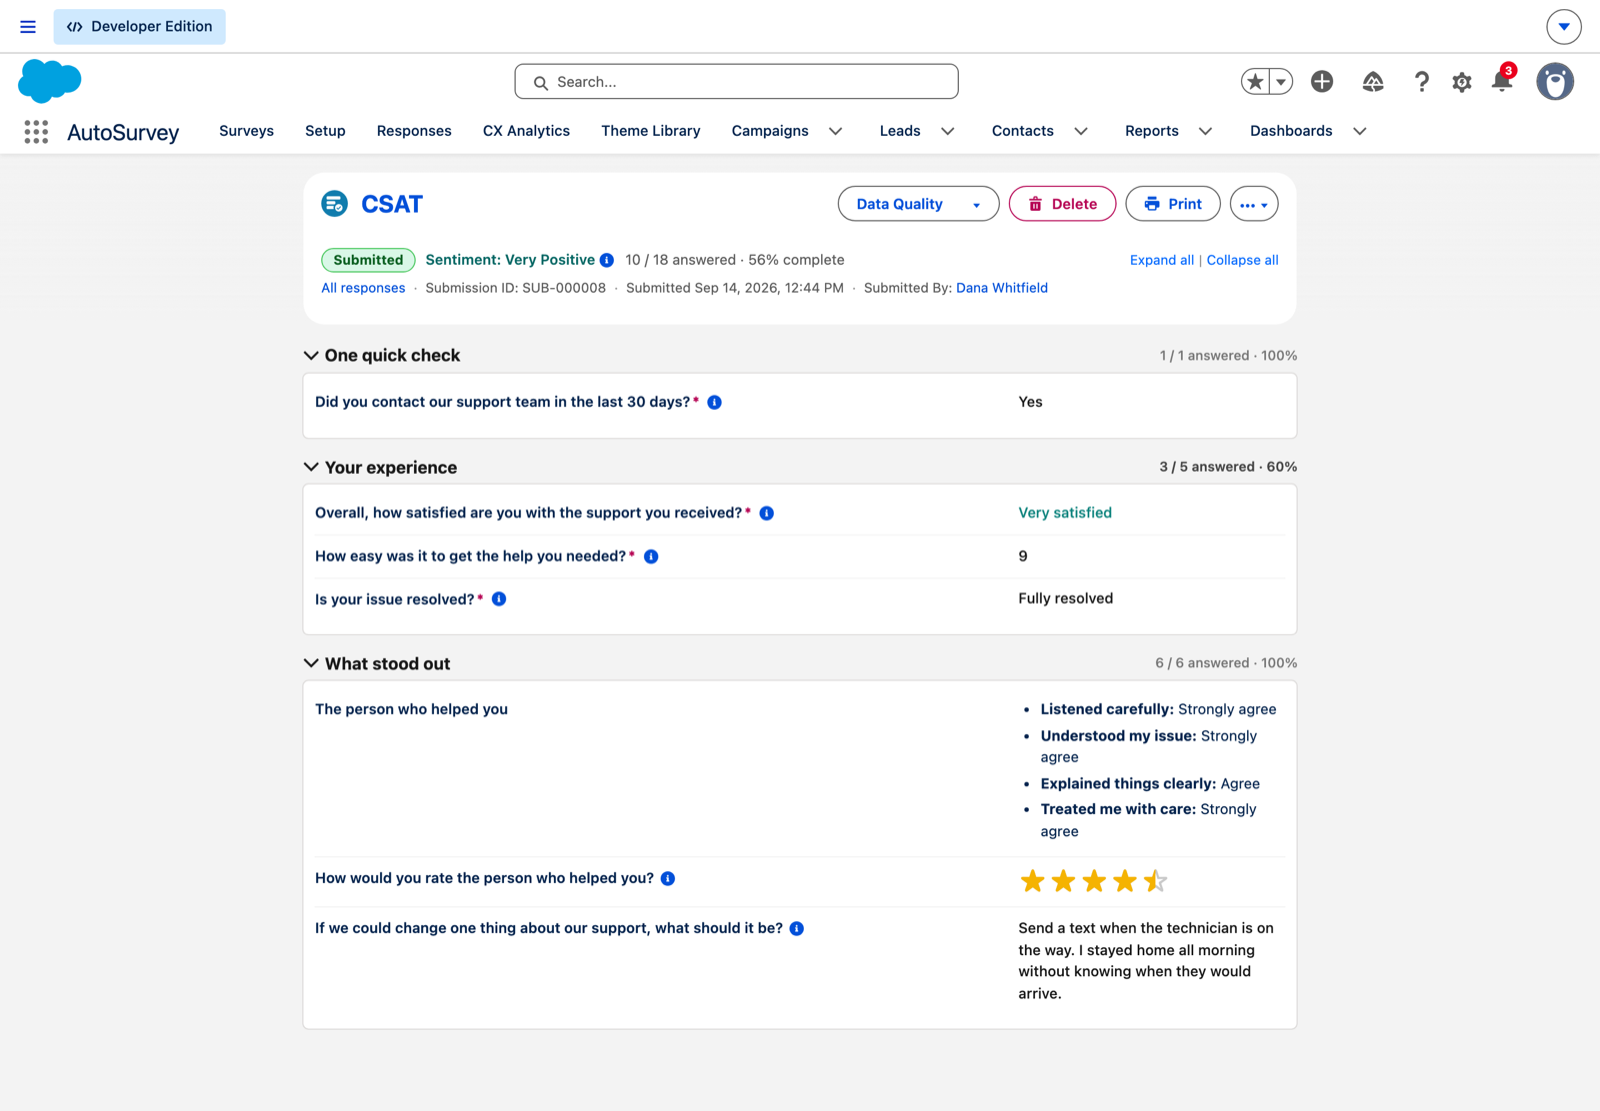Screen dimensions: 1600x1111
Task: Open the Setup gear icon
Action: tap(1462, 82)
